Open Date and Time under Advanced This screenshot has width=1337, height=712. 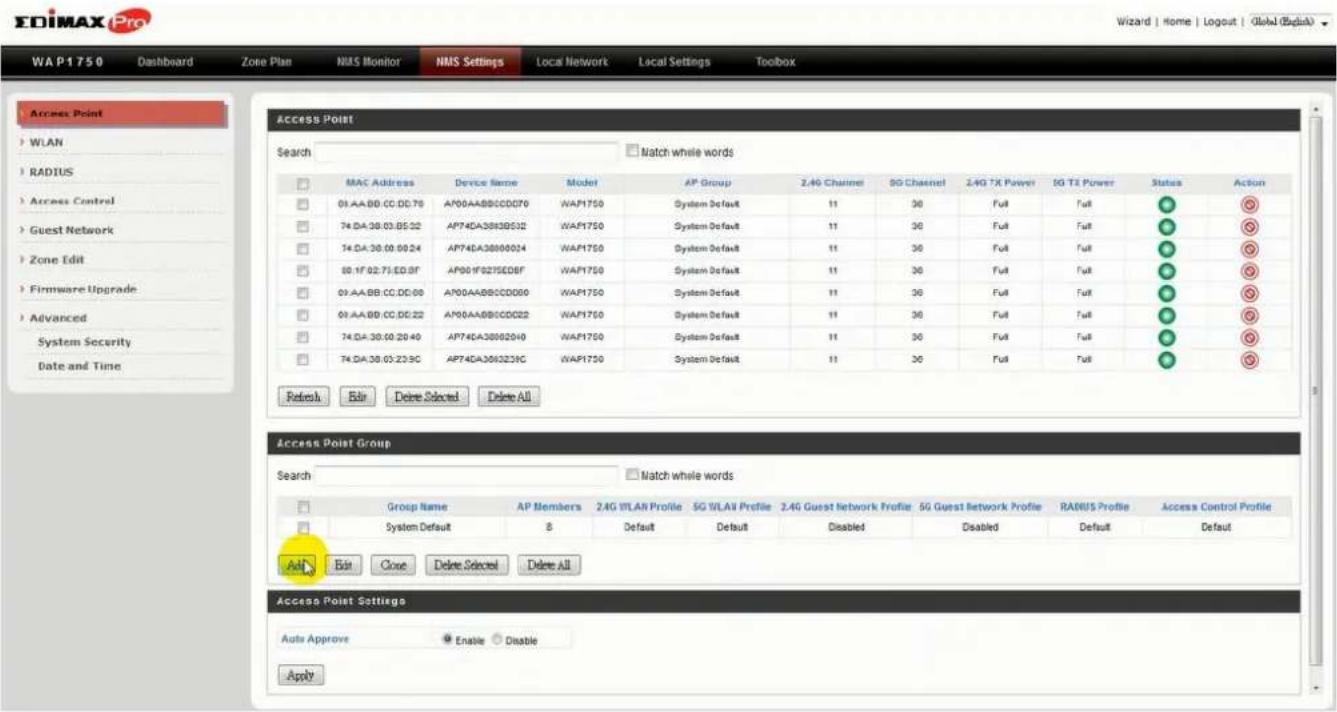click(79, 366)
